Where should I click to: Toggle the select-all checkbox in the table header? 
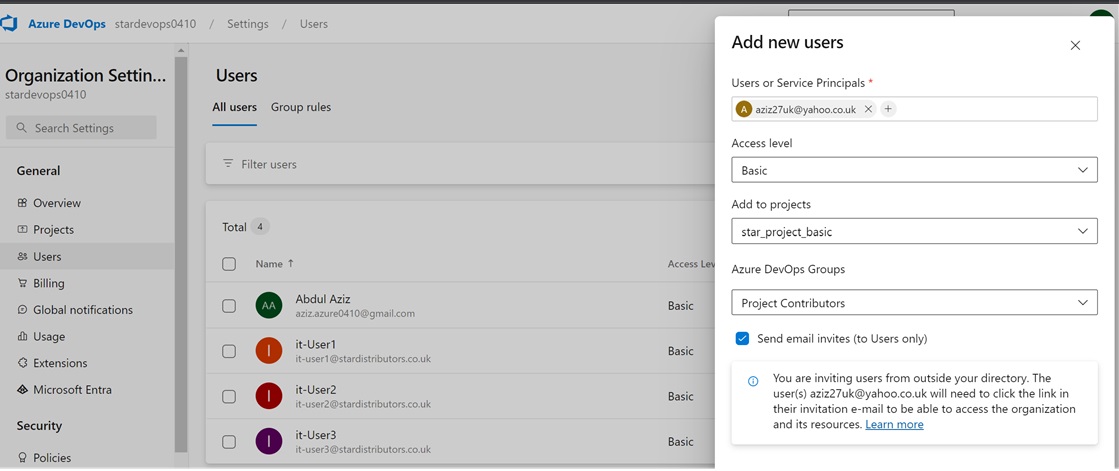229,264
